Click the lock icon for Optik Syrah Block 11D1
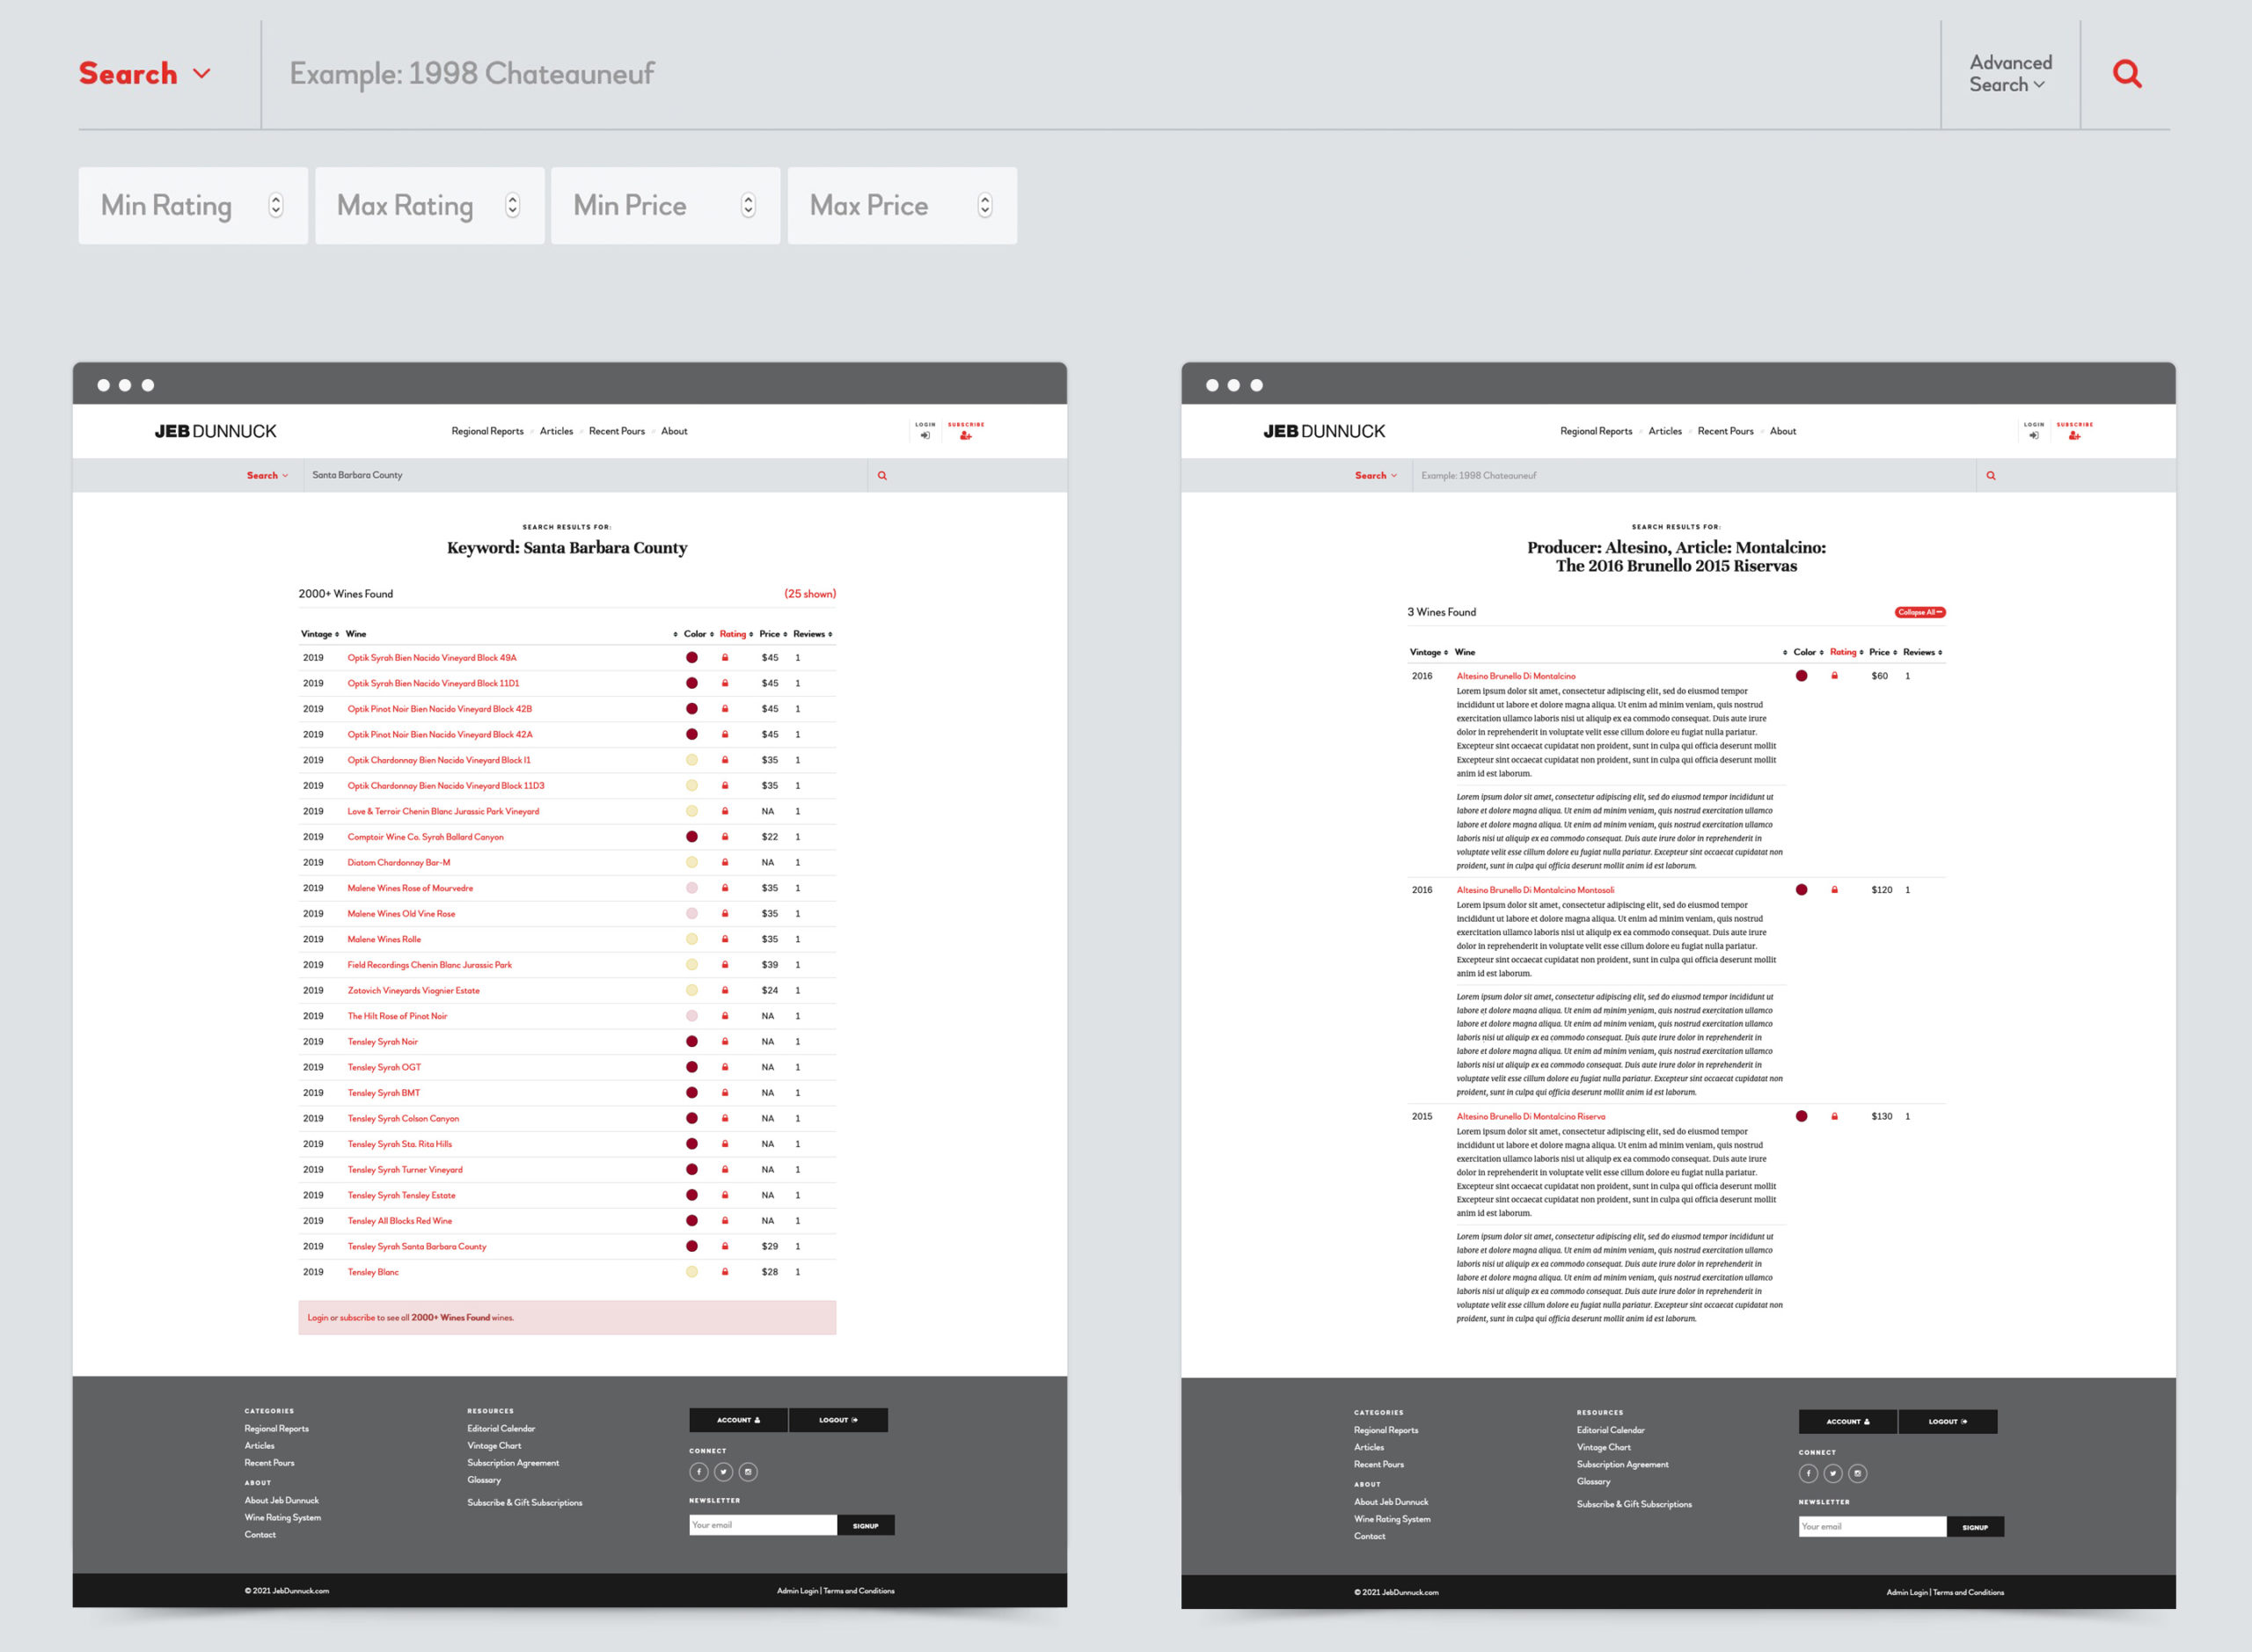Viewport: 2252px width, 1652px height. pos(725,683)
